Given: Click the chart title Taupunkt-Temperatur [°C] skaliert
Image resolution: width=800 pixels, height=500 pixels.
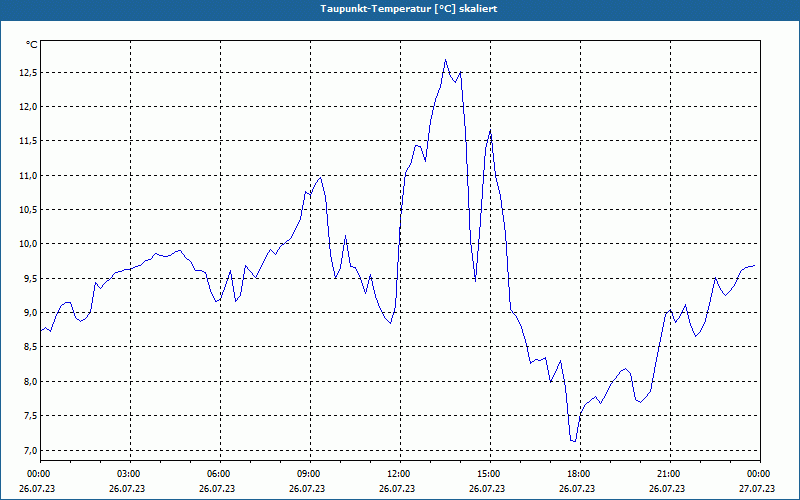Looking at the screenshot, I should coord(409,9).
